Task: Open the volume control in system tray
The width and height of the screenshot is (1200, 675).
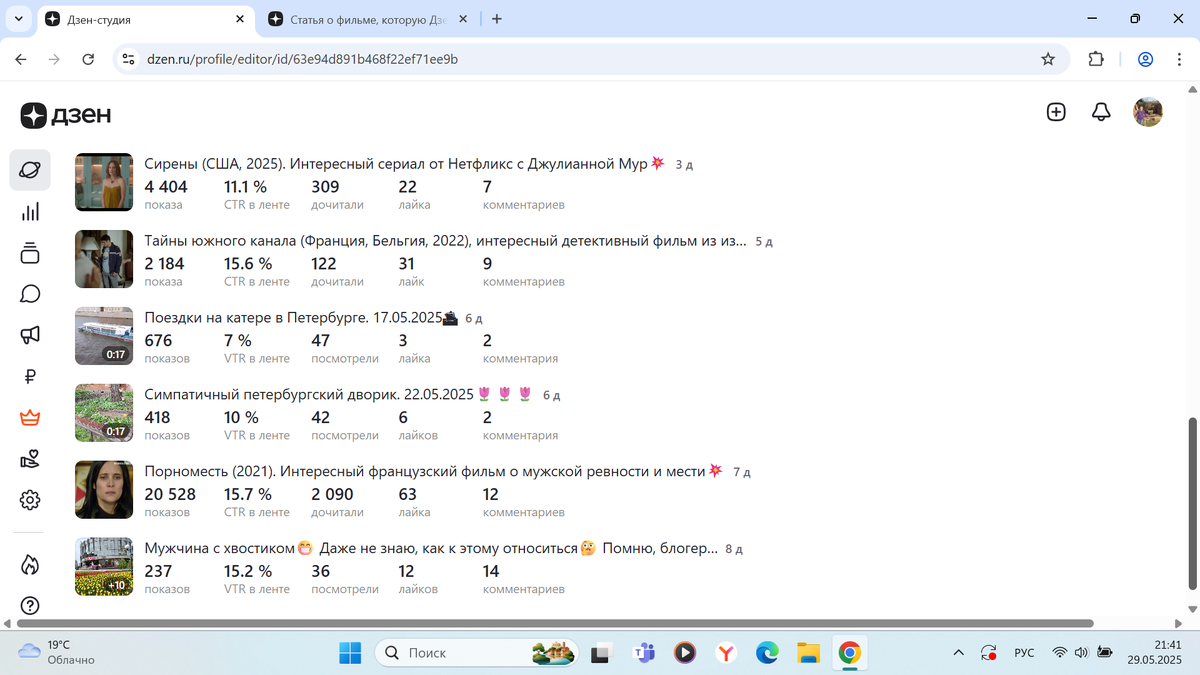Action: click(x=1081, y=653)
